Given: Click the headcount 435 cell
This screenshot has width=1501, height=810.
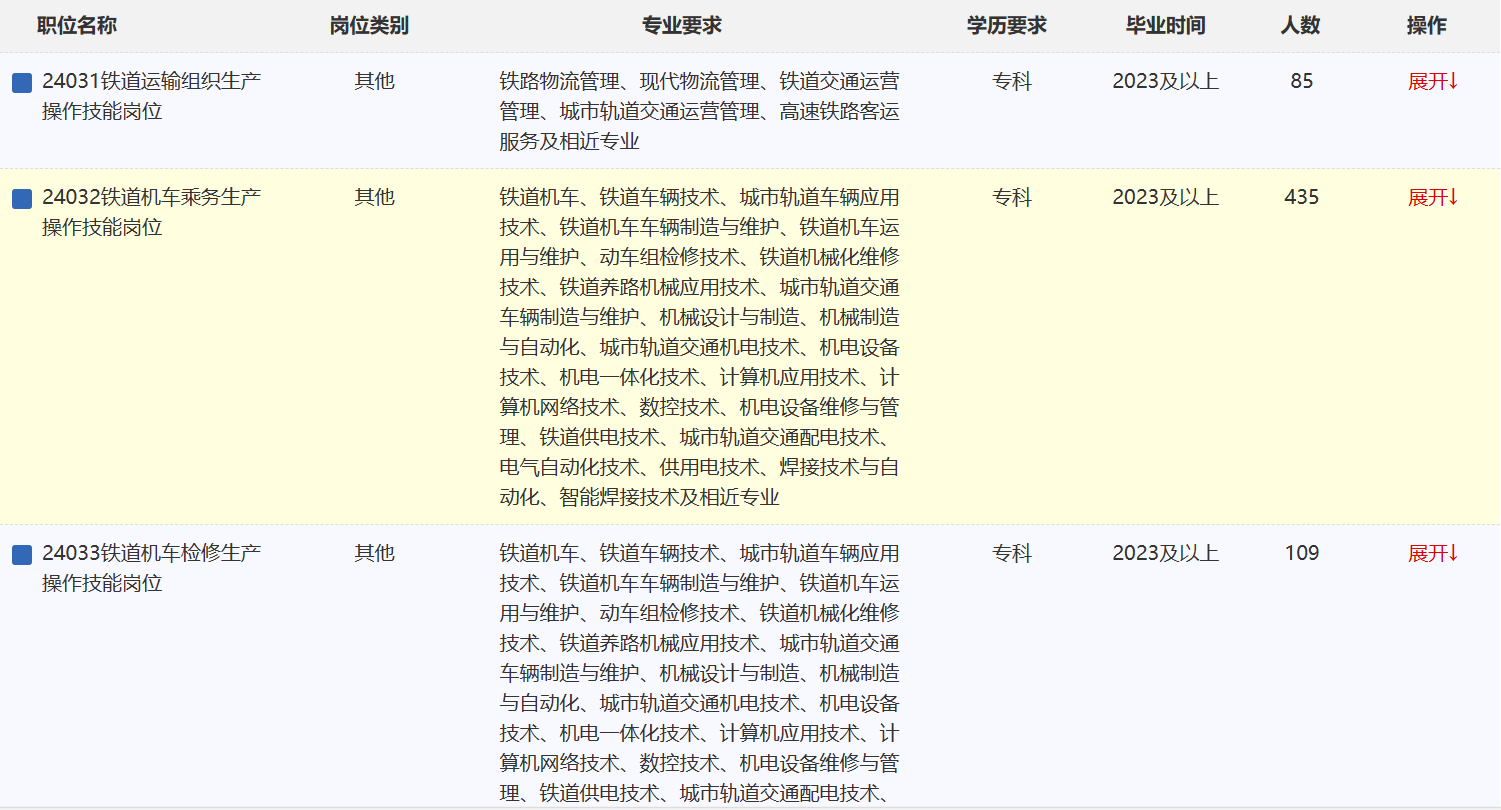Looking at the screenshot, I should tap(1301, 198).
